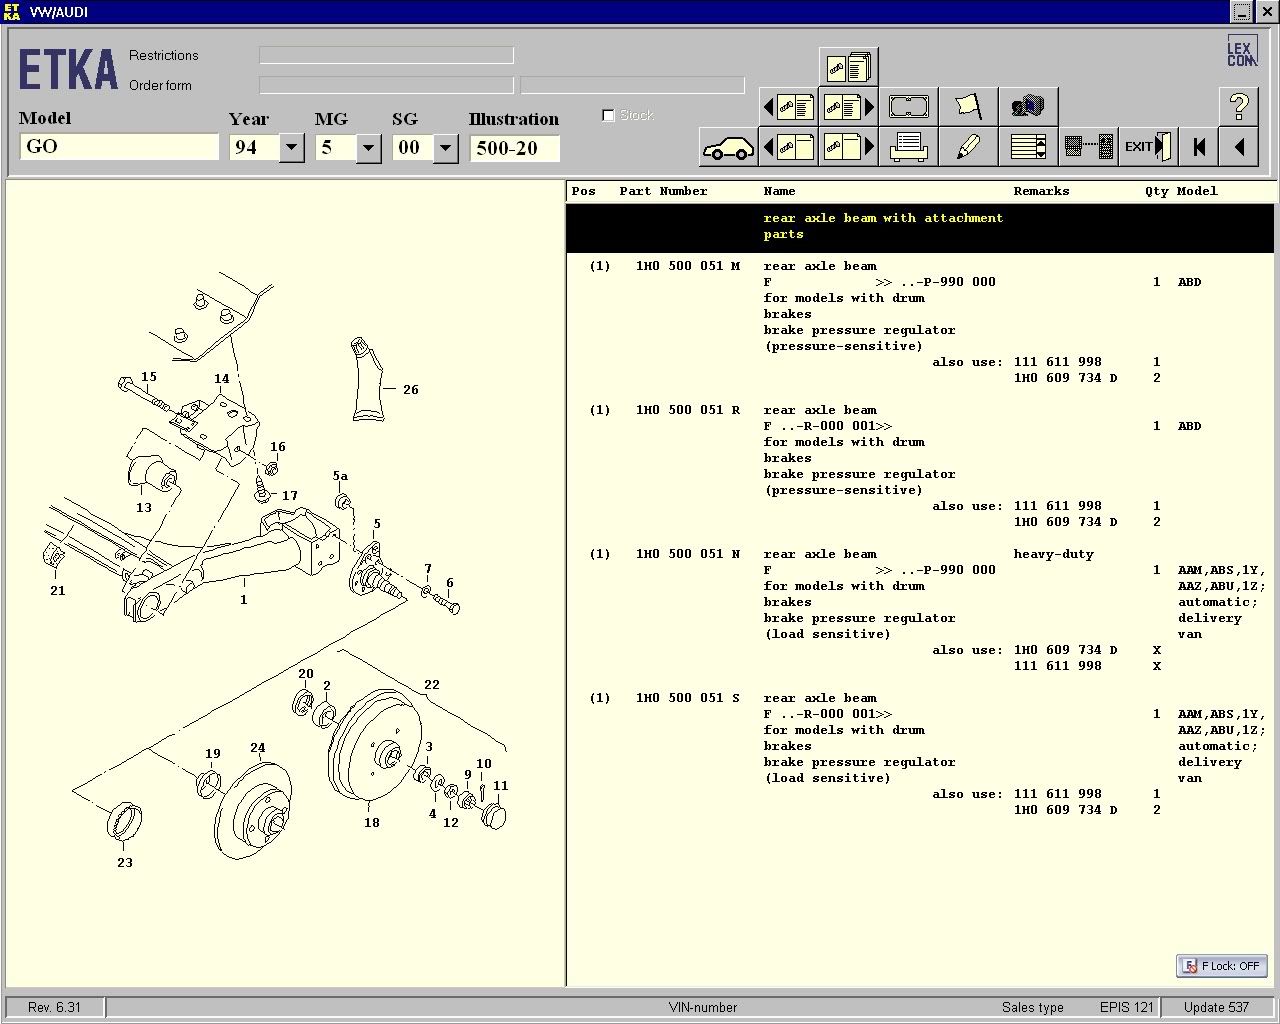
Task: Click the heavy-duty remark text
Action: pos(1053,554)
